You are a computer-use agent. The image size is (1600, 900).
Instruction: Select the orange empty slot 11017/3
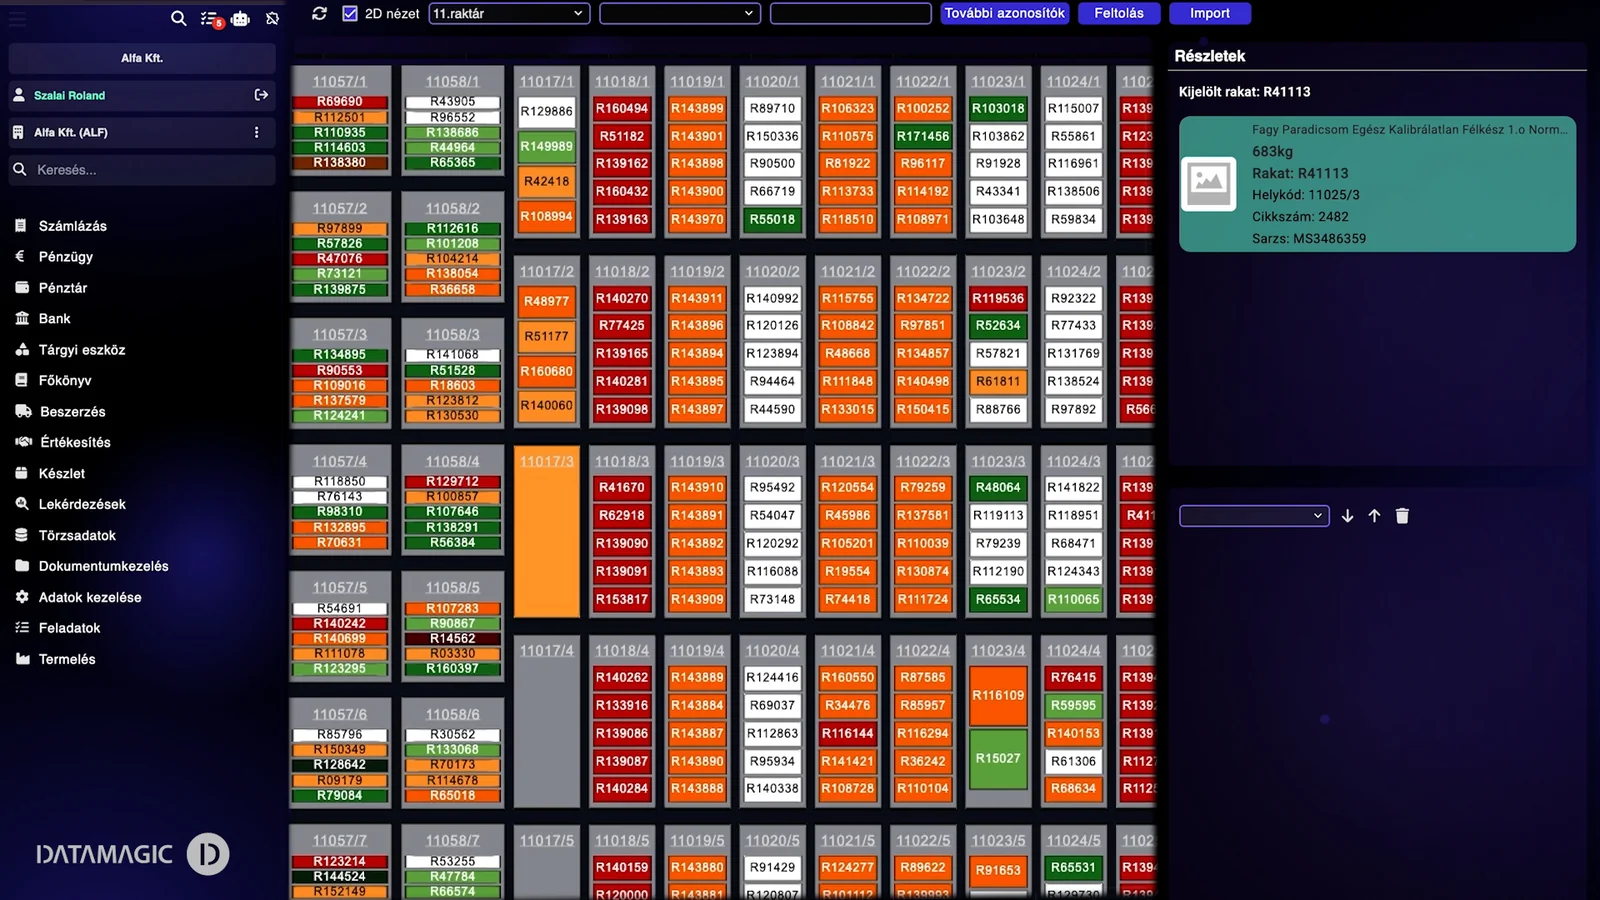(547, 531)
